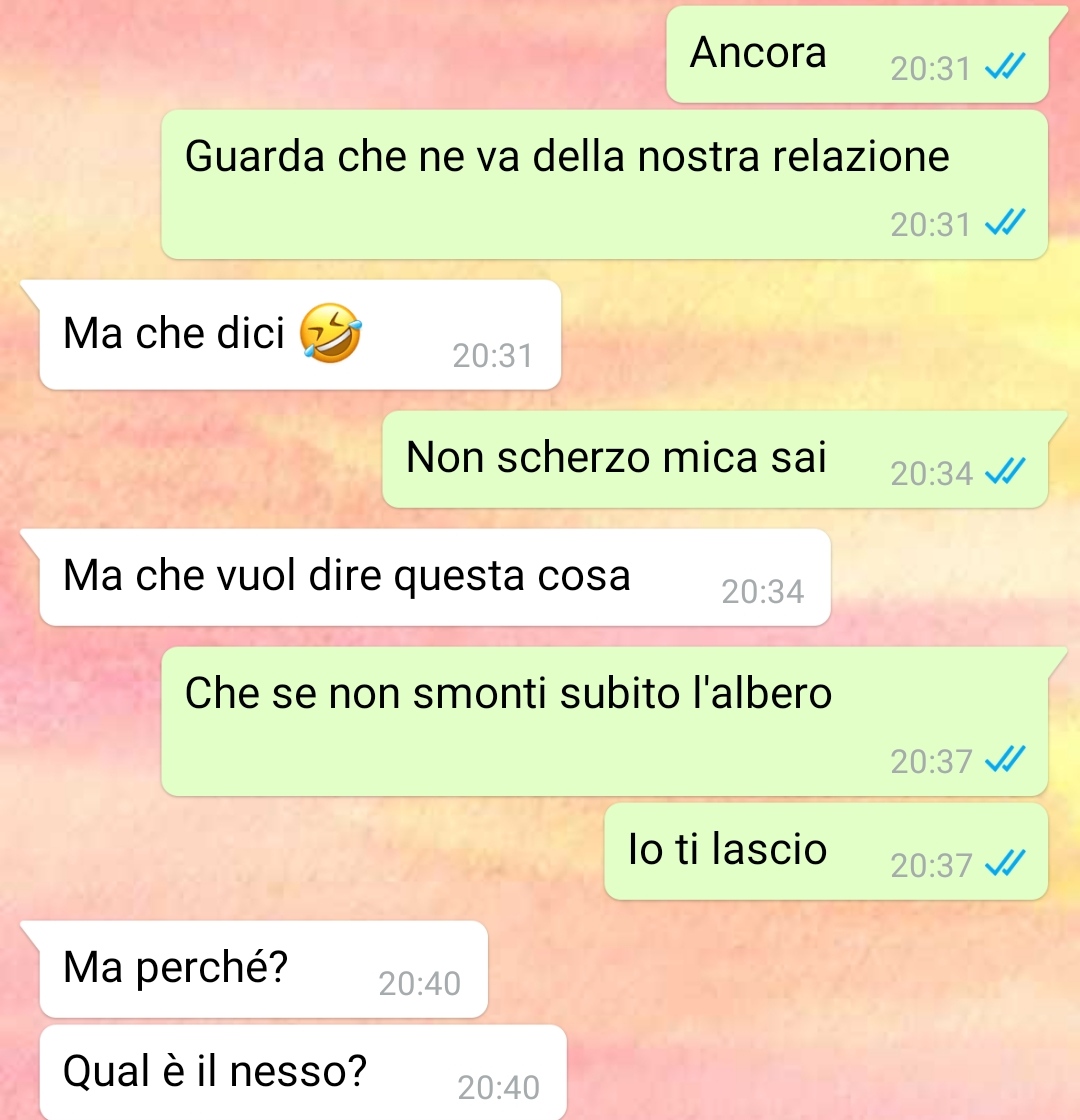The image size is (1080, 1120).
Task: Tap the 20:37 time on 'Io ti lascio'
Action: [931, 866]
